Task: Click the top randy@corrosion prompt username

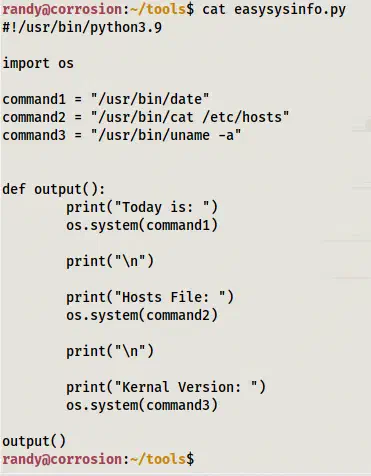Action: tap(62, 9)
